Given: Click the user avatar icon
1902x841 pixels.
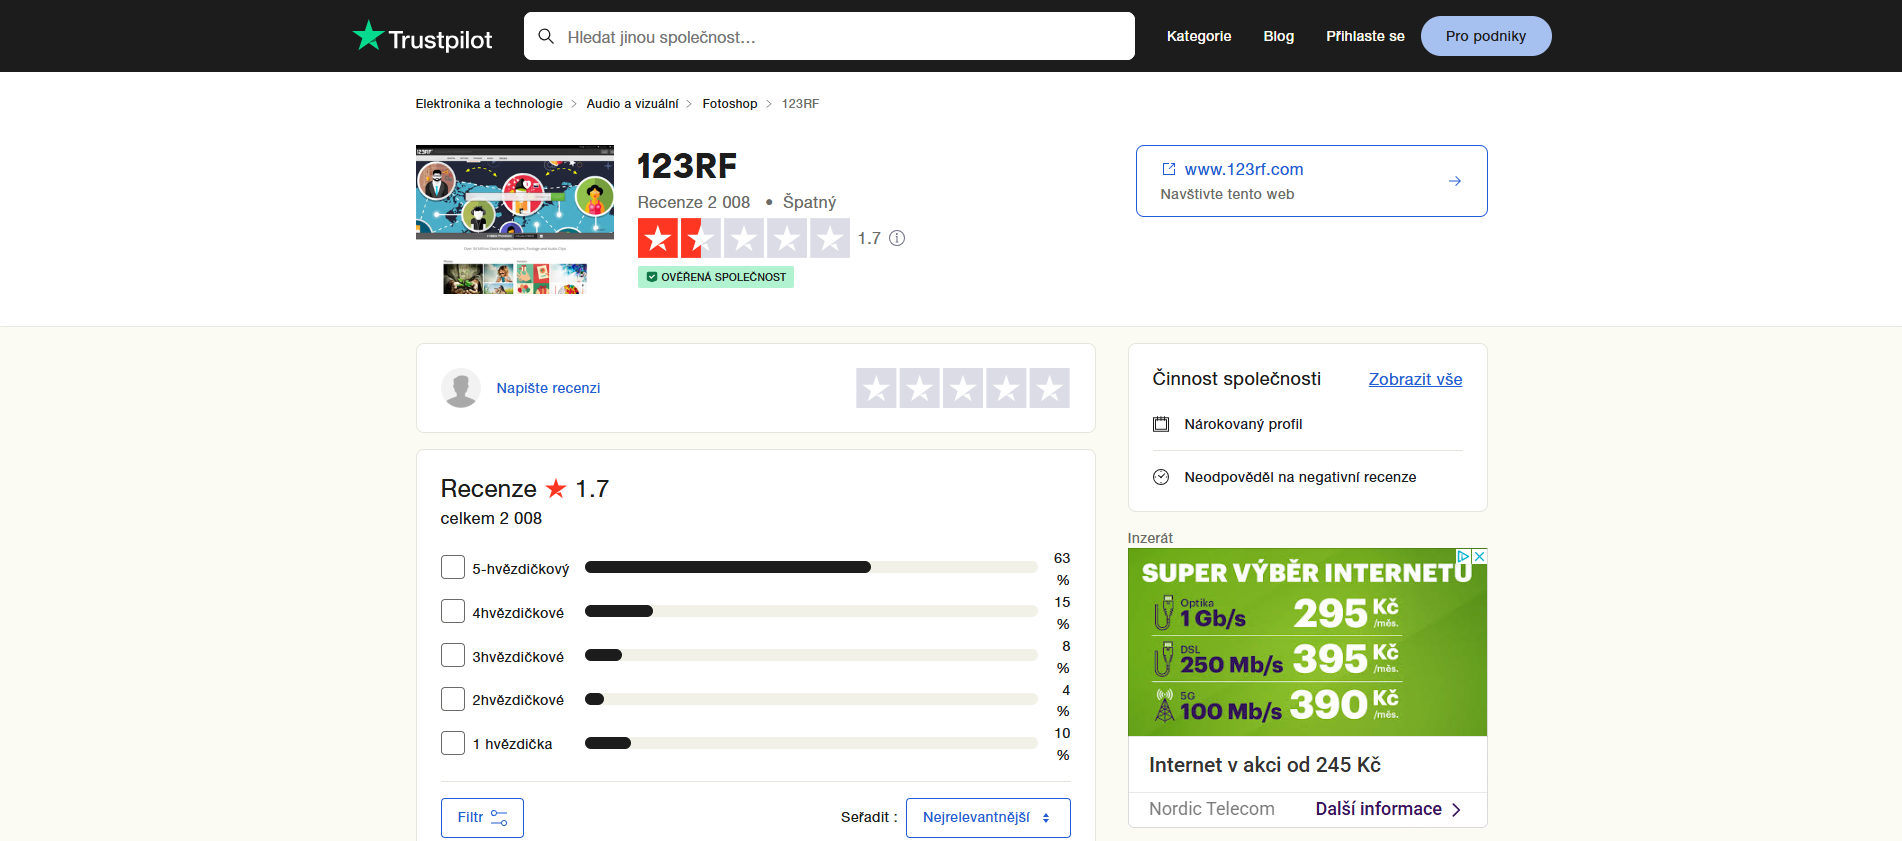Looking at the screenshot, I should point(461,388).
